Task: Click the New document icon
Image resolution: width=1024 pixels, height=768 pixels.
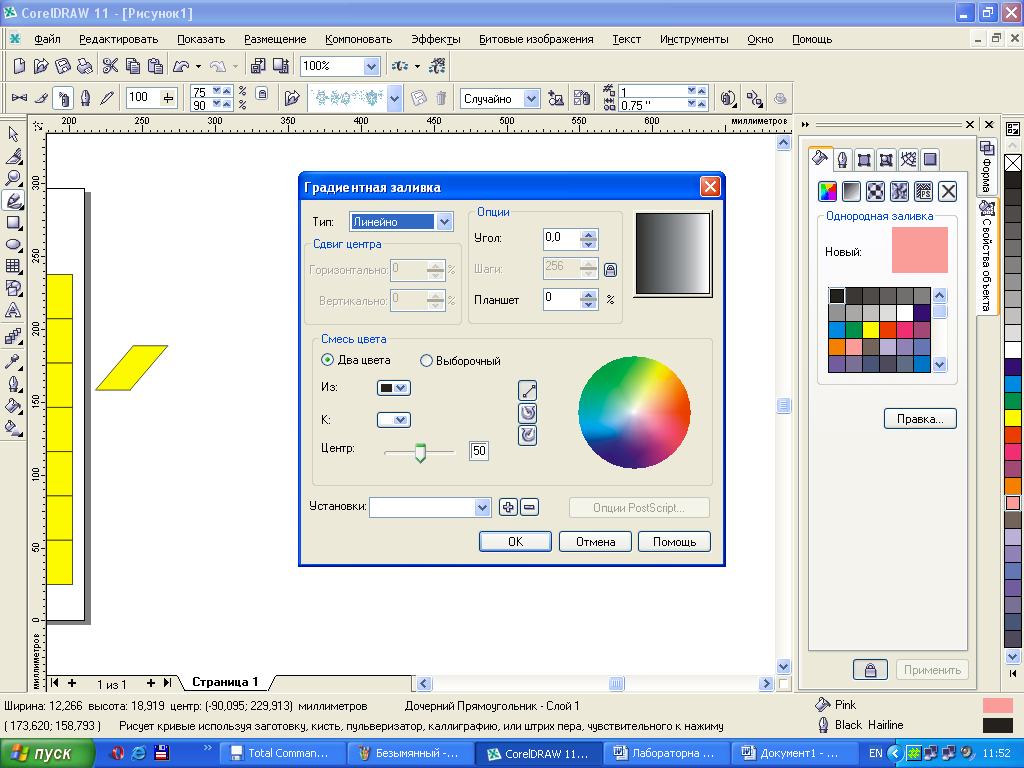Action: pyautogui.click(x=20, y=65)
